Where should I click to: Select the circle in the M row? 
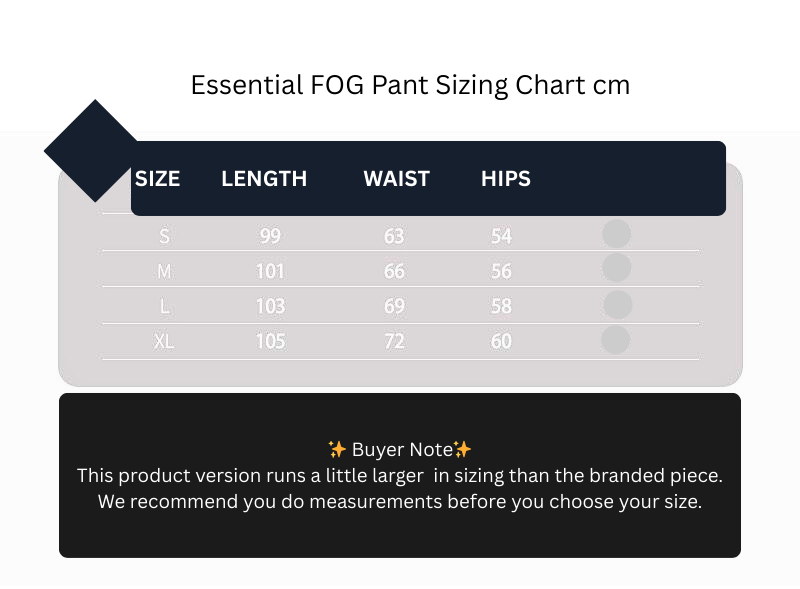(616, 268)
